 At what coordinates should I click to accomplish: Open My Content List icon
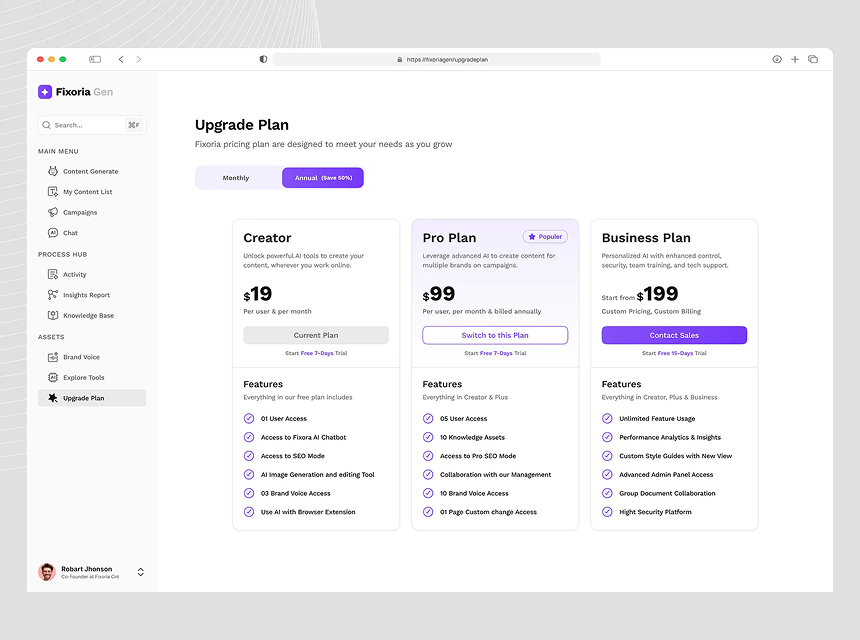[x=53, y=192]
